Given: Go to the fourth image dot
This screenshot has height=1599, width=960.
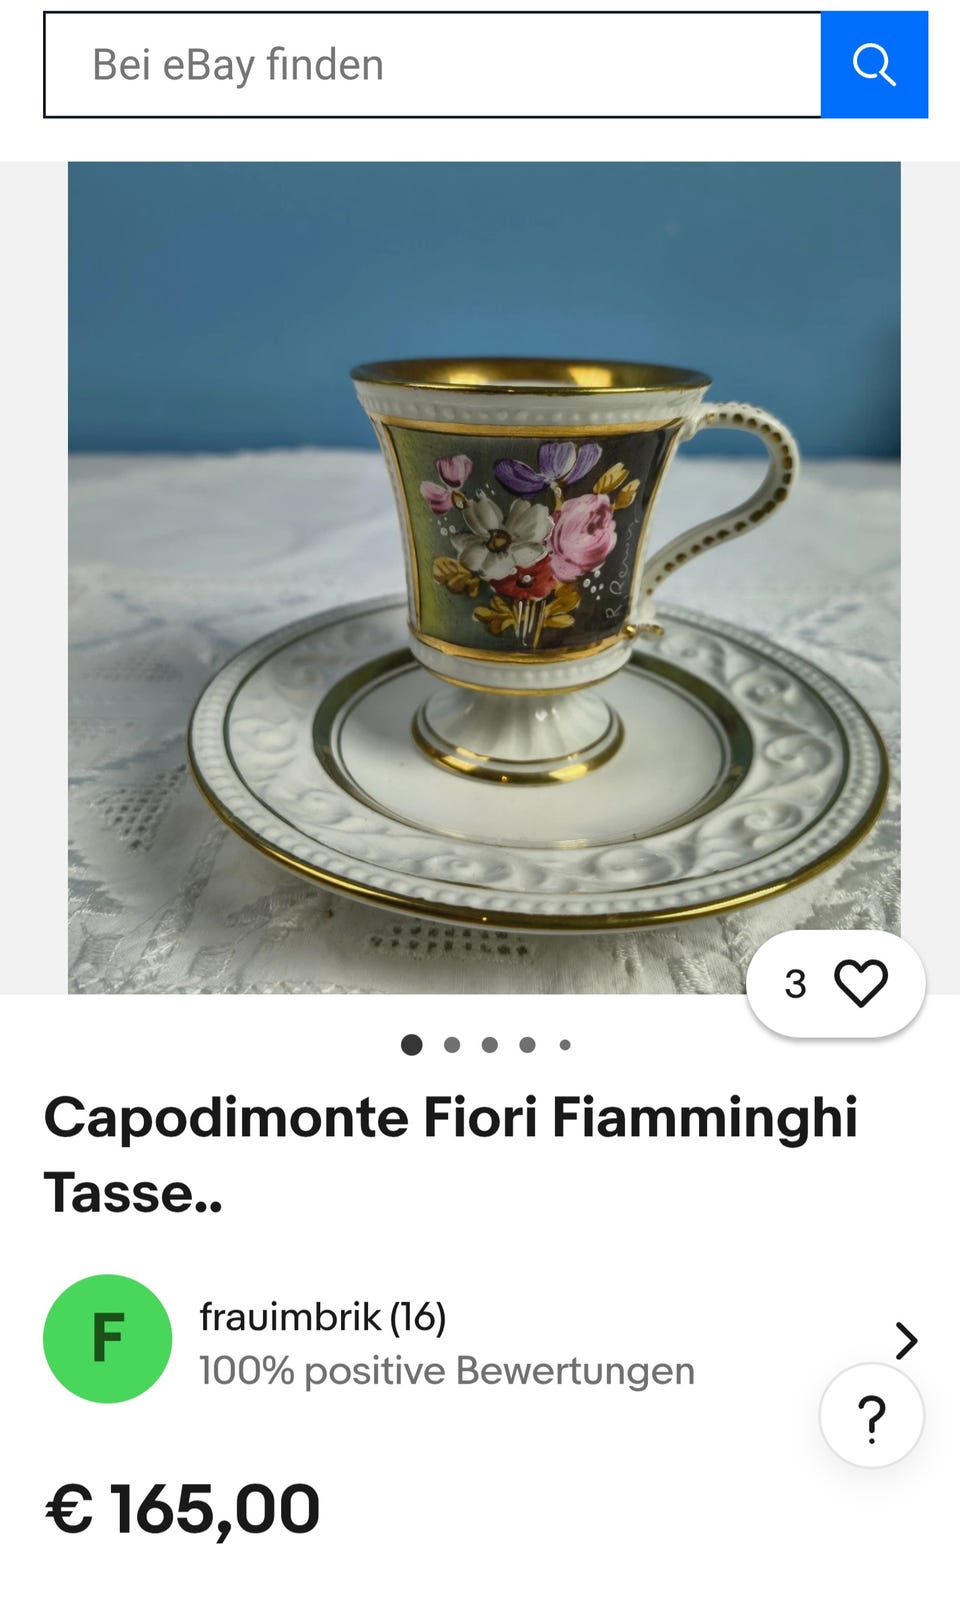Looking at the screenshot, I should tap(527, 1045).
